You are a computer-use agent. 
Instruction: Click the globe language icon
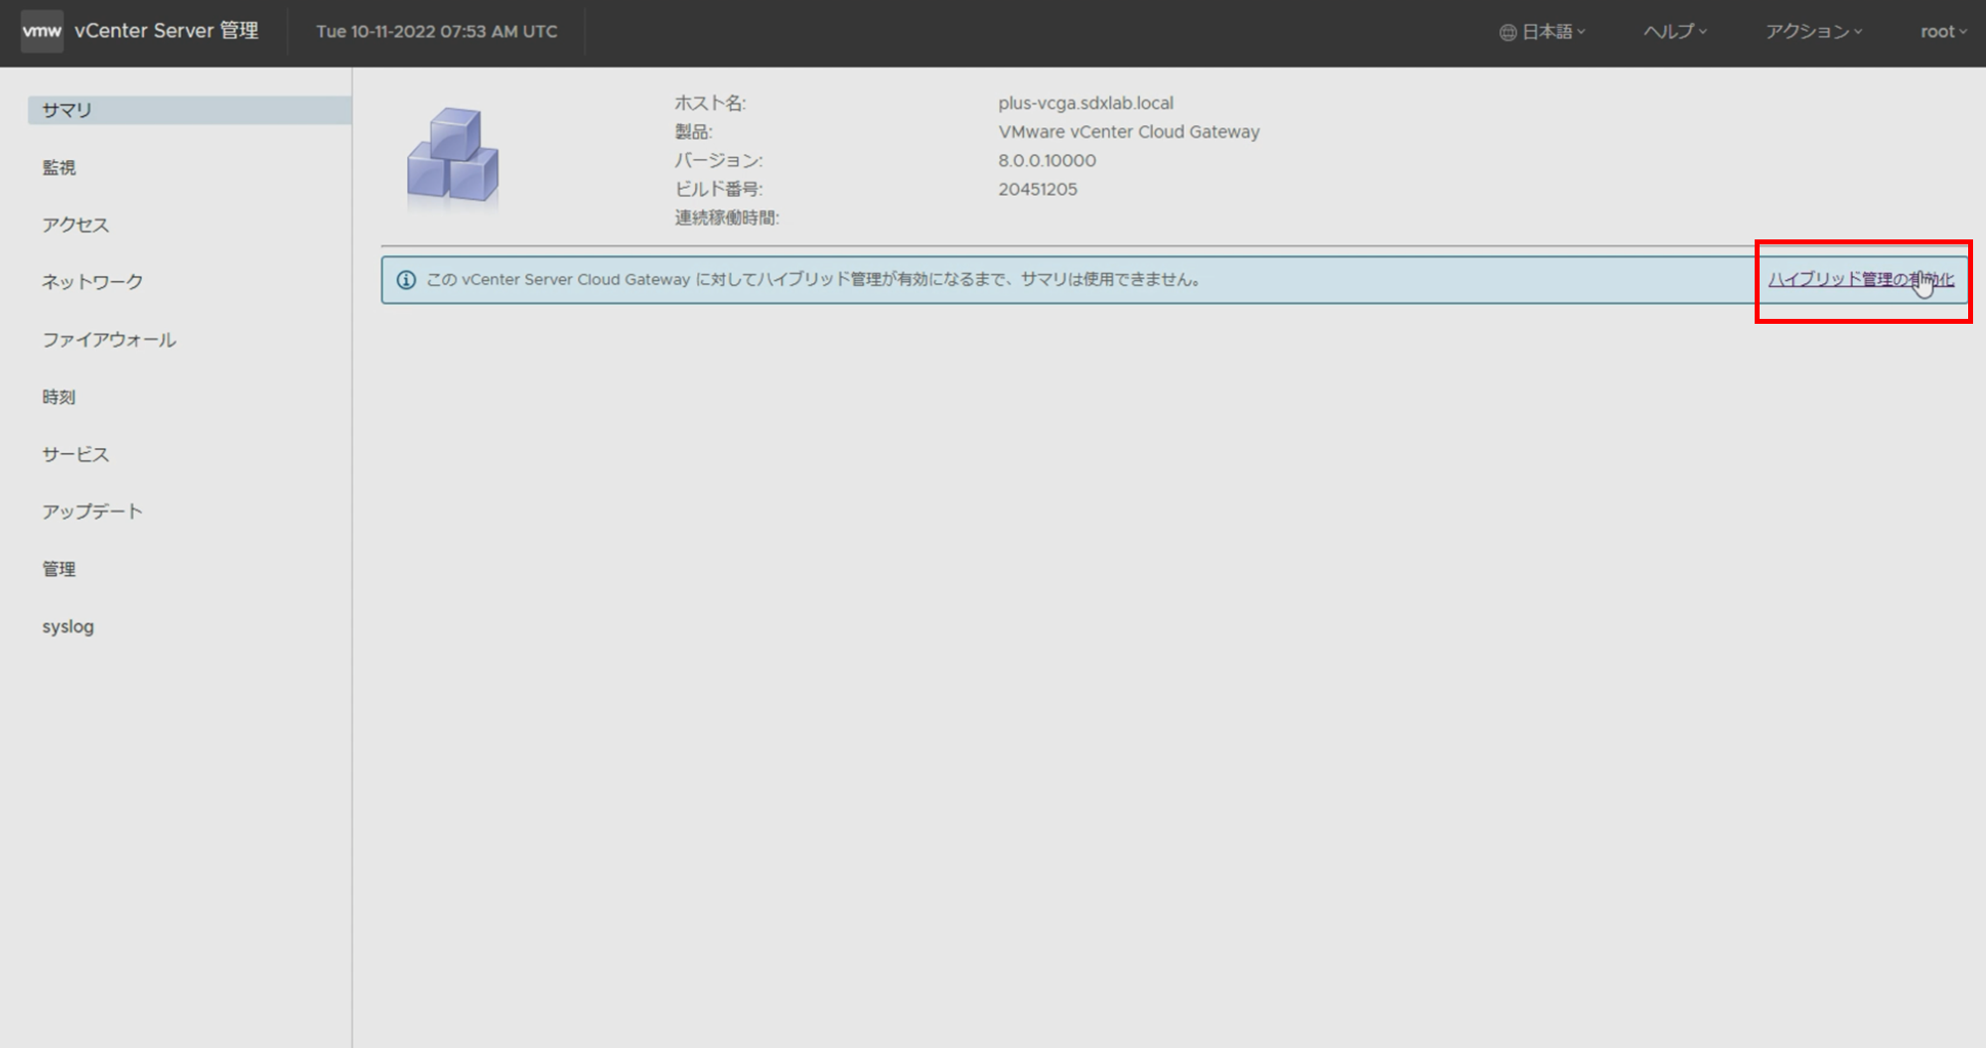click(1507, 32)
